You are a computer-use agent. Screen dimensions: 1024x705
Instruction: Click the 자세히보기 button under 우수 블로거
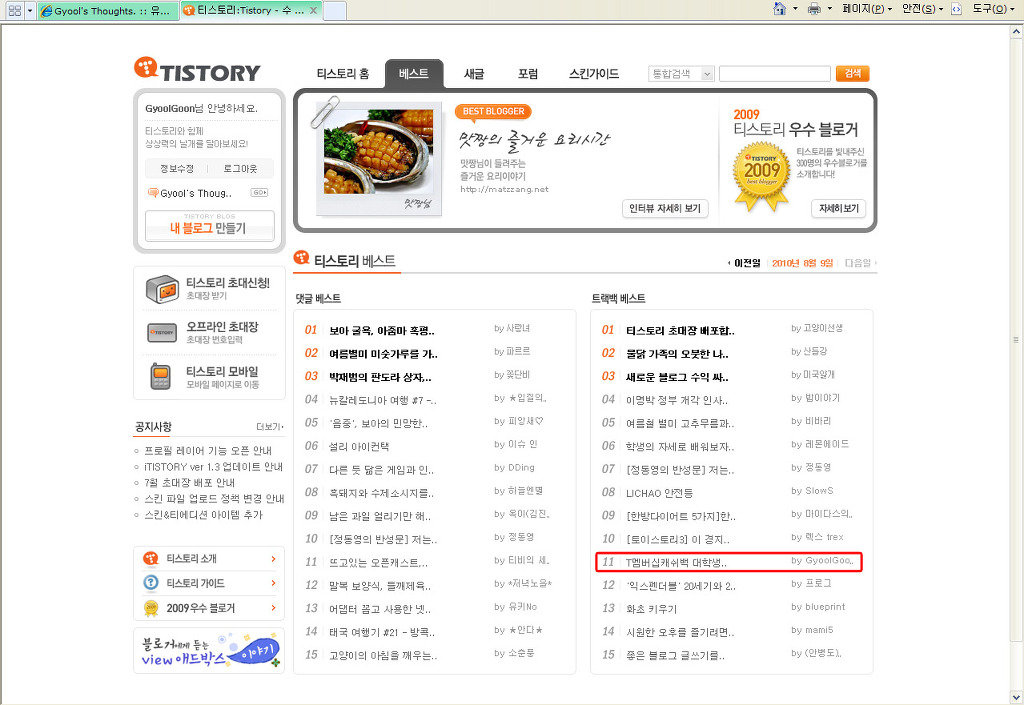[x=839, y=208]
